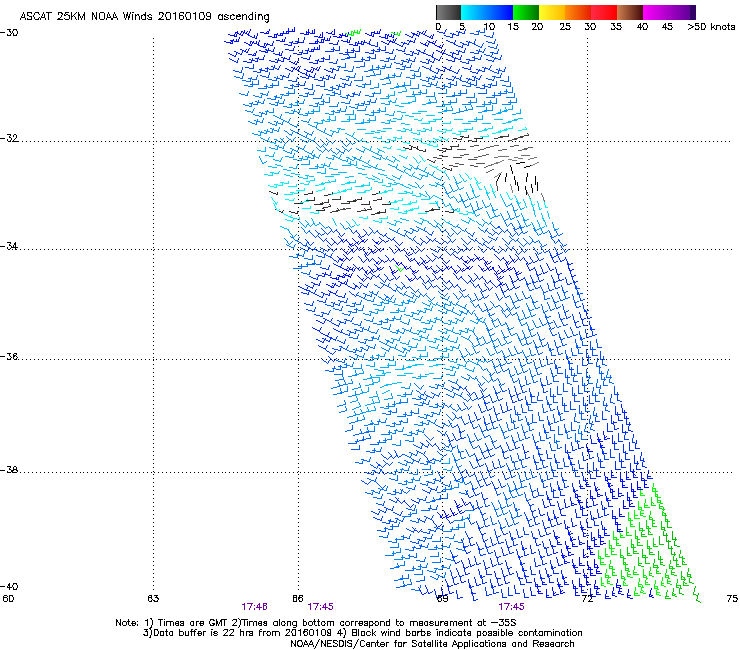740x650 pixels.
Task: Pick the brown 35-40 knots legend segment
Action: point(630,12)
